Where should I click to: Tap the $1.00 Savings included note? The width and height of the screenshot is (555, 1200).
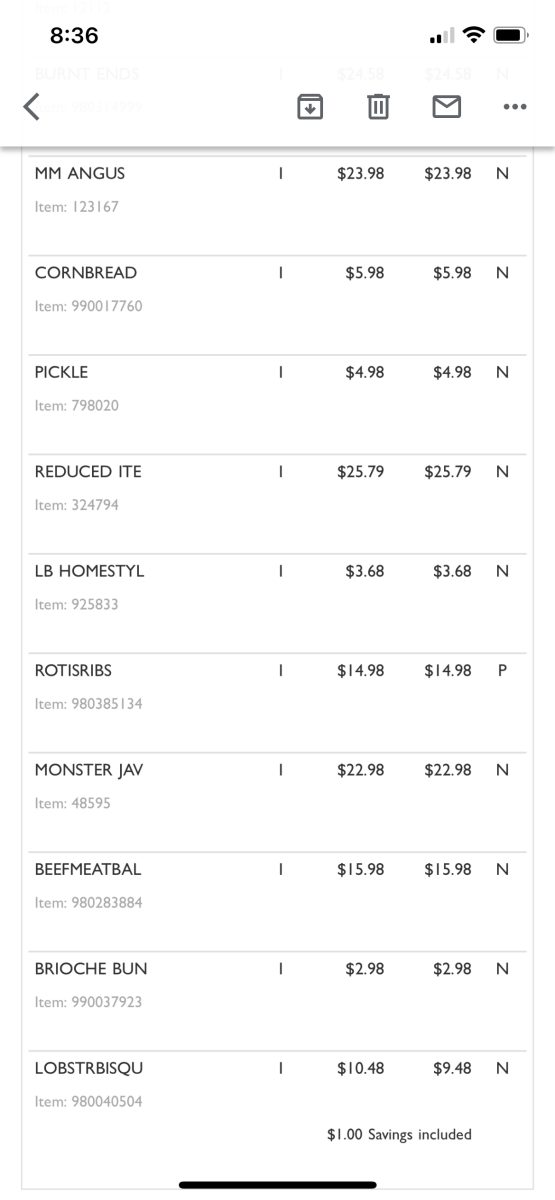pos(399,1134)
